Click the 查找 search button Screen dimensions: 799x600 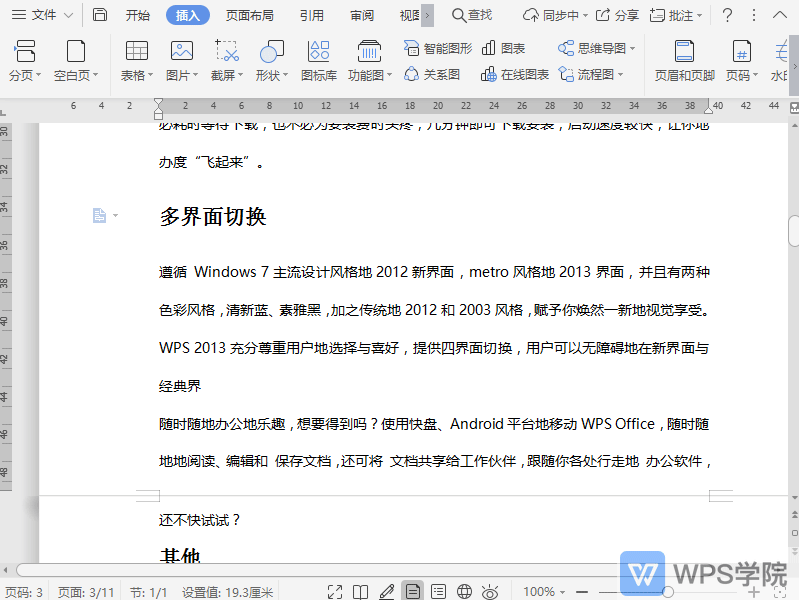472,15
